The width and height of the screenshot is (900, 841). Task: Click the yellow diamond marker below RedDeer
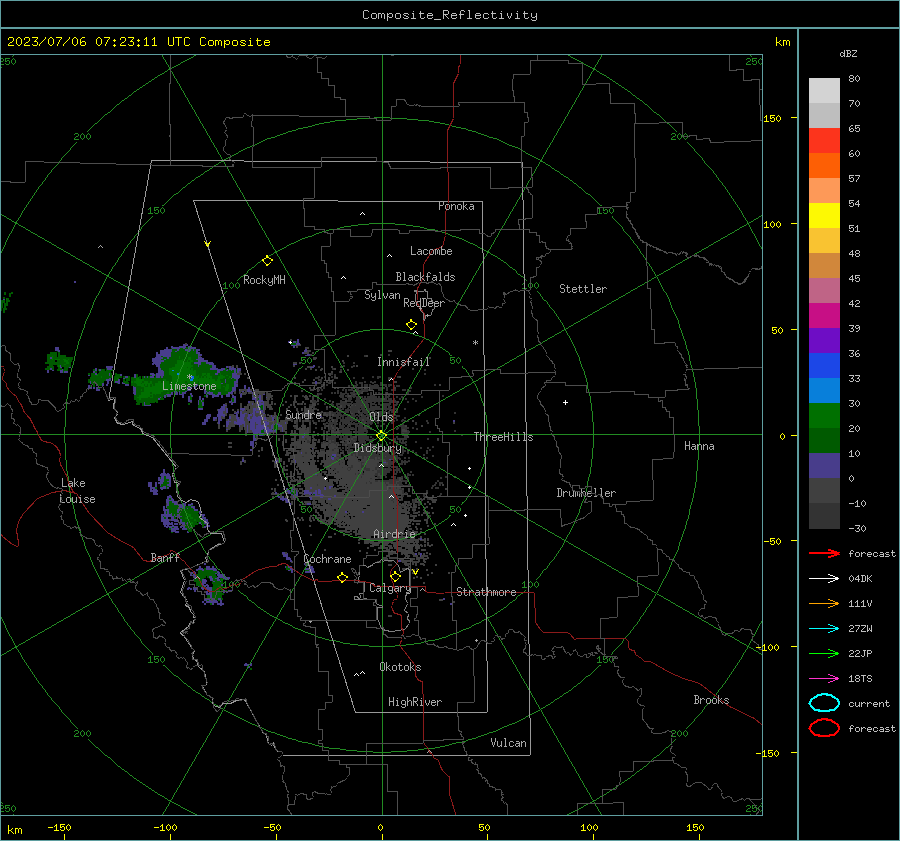412,325
